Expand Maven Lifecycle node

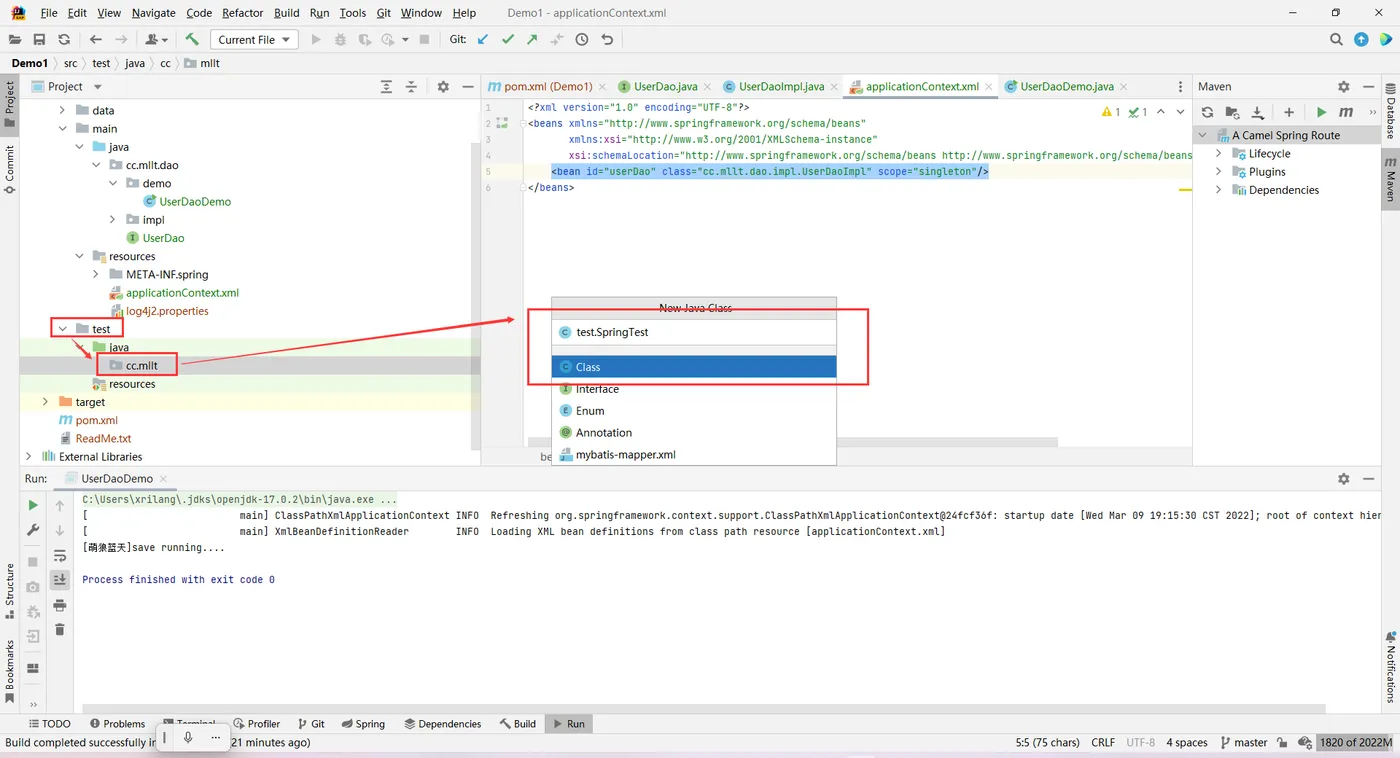(x=1219, y=154)
